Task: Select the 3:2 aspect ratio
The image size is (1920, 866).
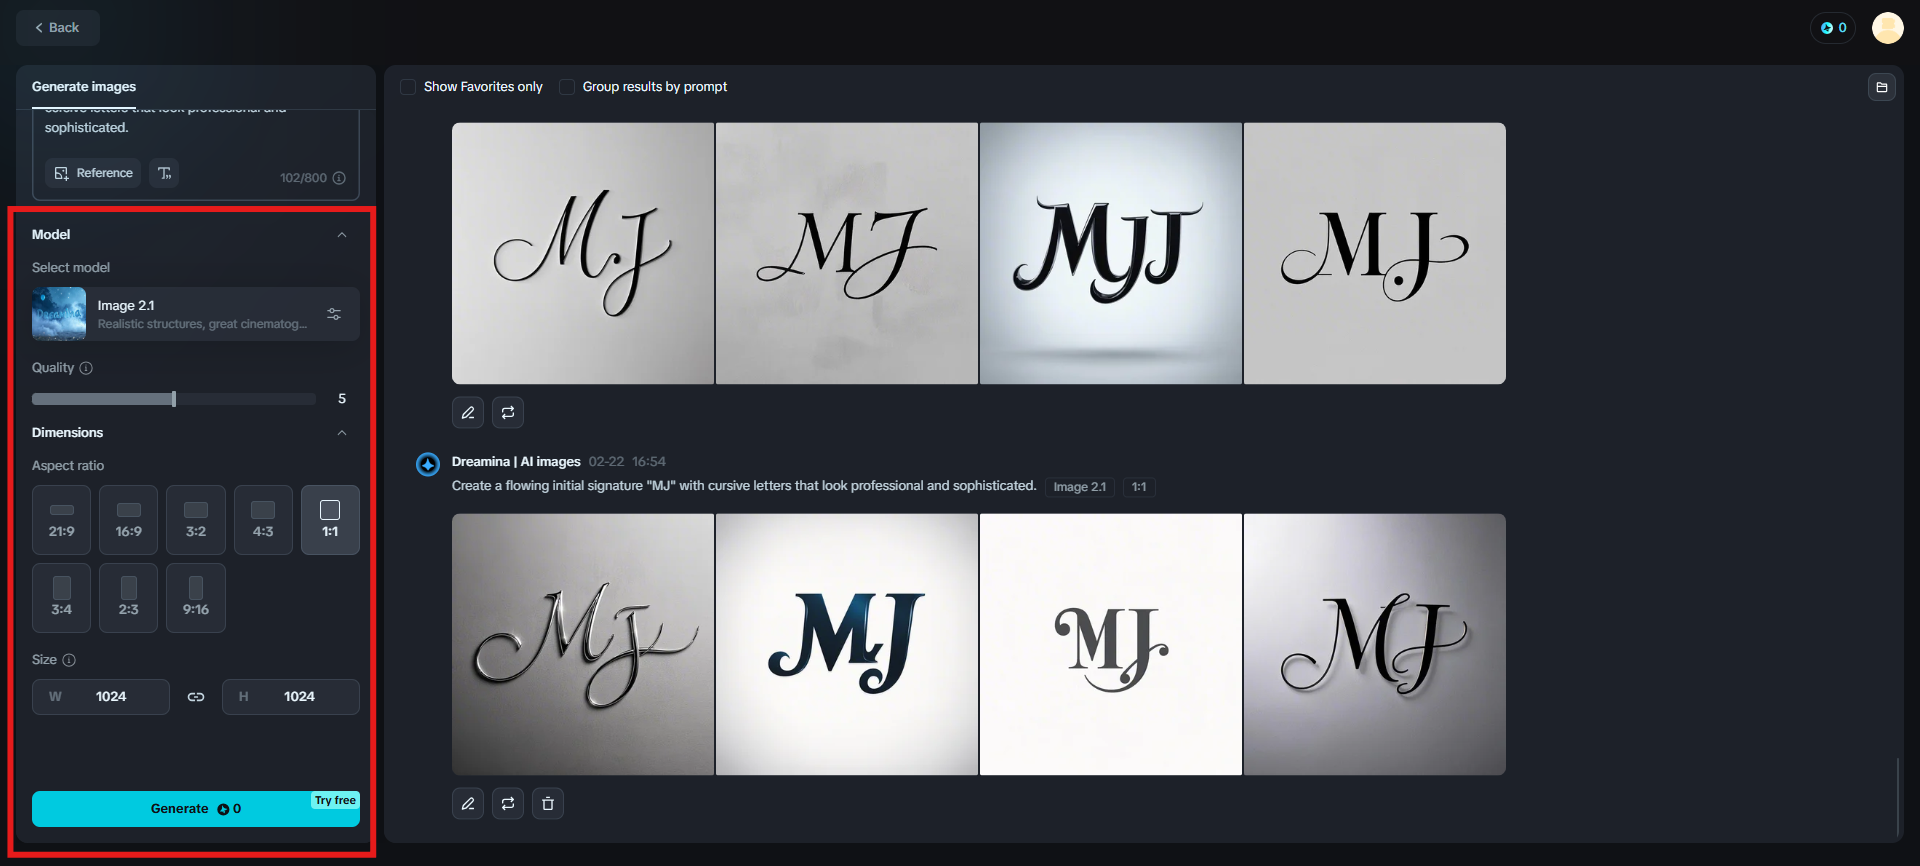Action: coord(196,520)
